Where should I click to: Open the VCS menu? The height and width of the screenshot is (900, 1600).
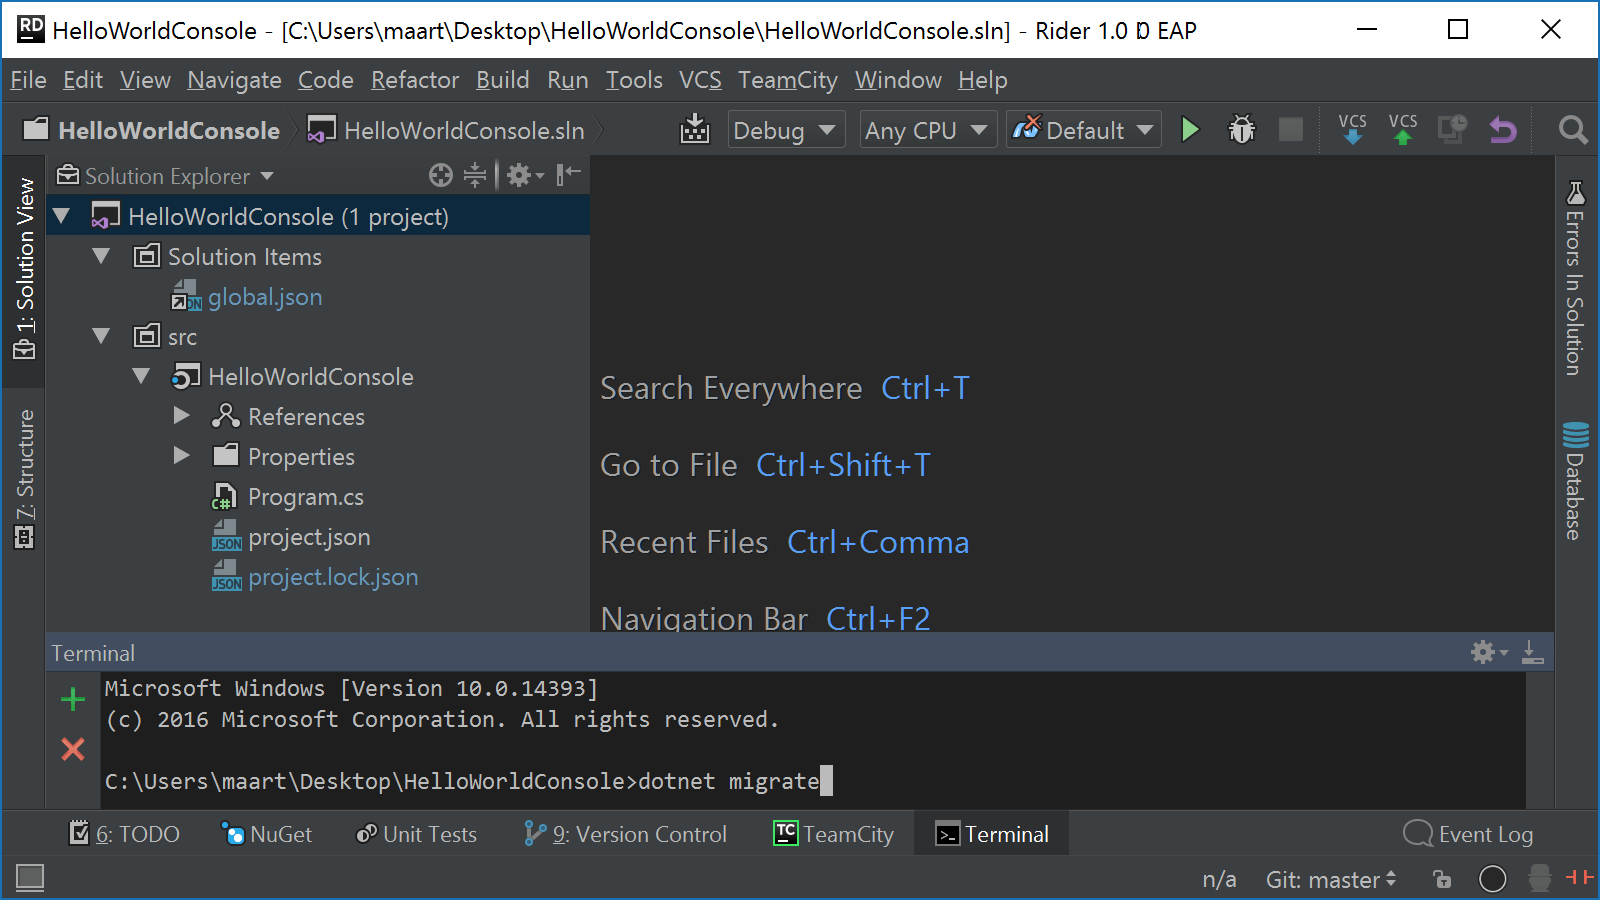(x=700, y=80)
